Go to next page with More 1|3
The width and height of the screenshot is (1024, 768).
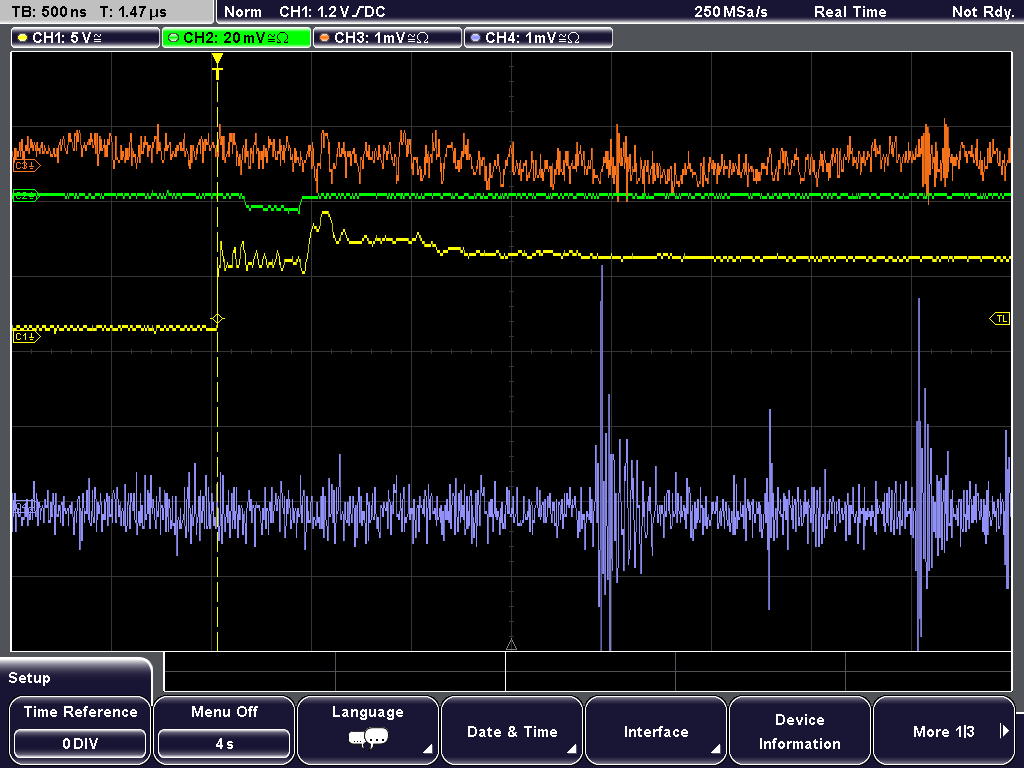(x=944, y=730)
